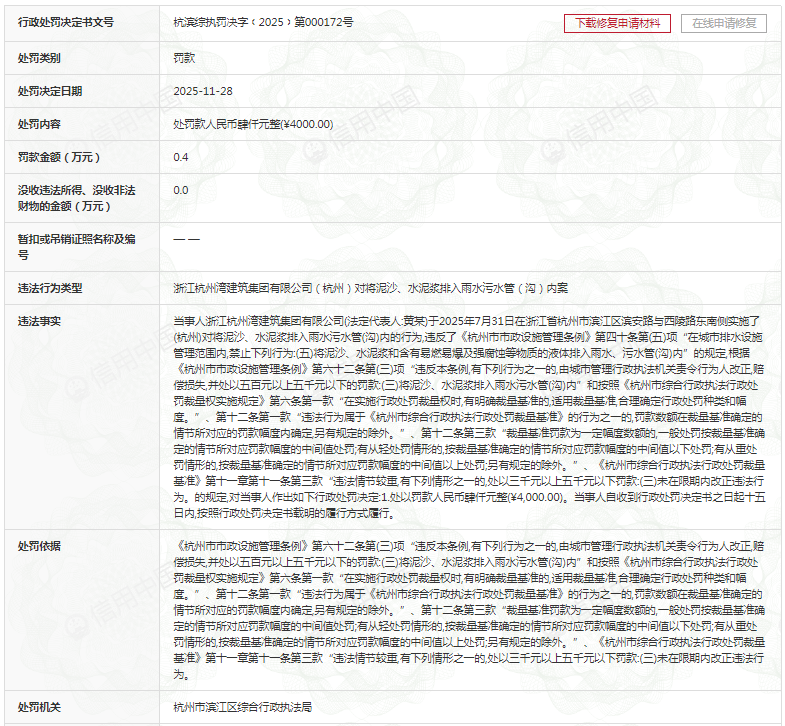Select the date value 2025-11-28

click(203, 91)
